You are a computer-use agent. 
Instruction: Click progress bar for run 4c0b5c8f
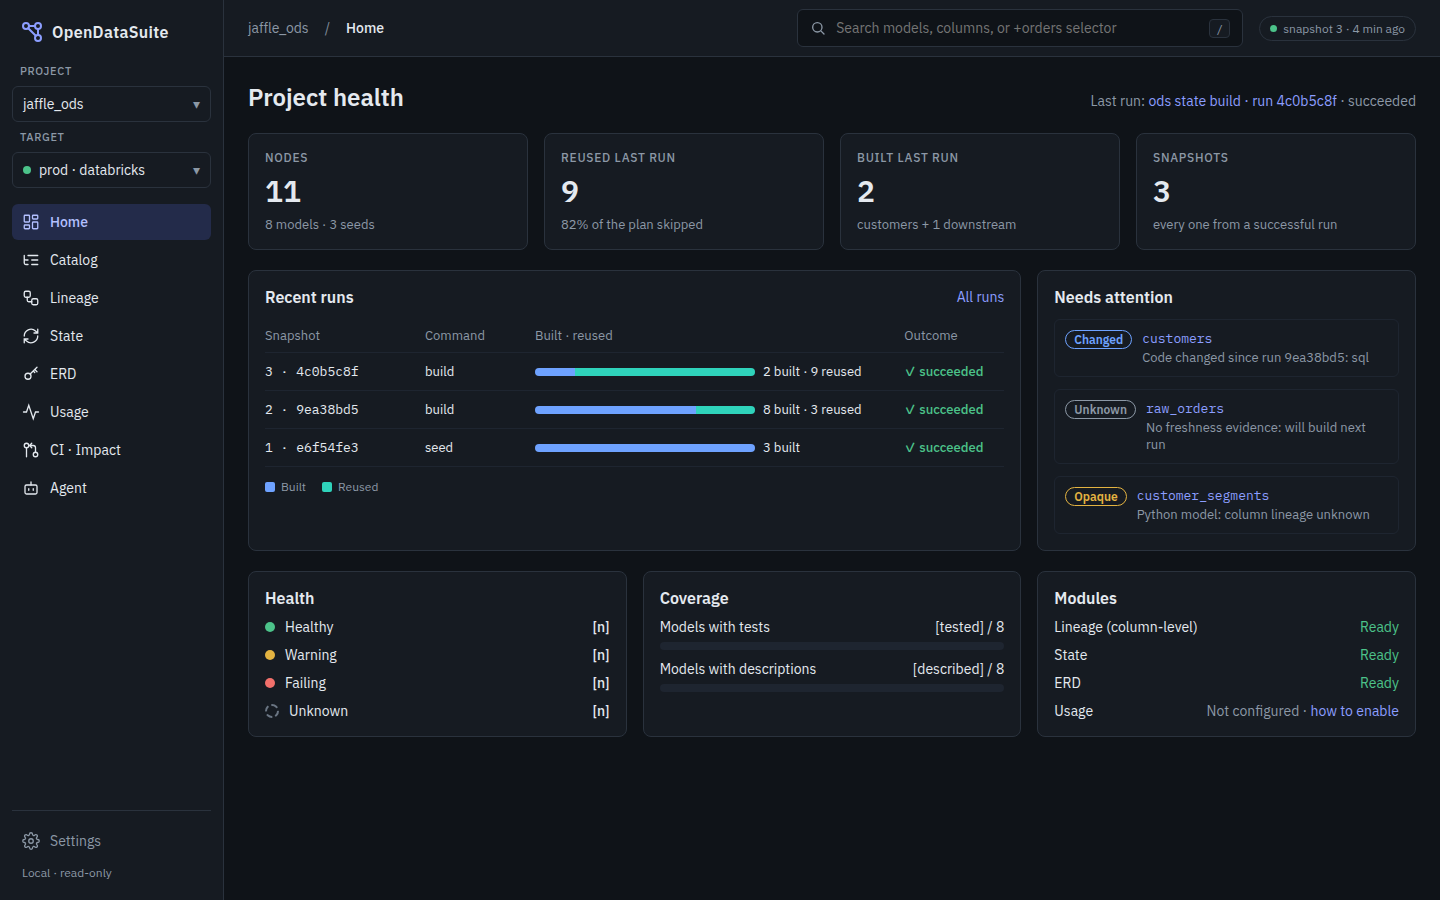point(645,372)
